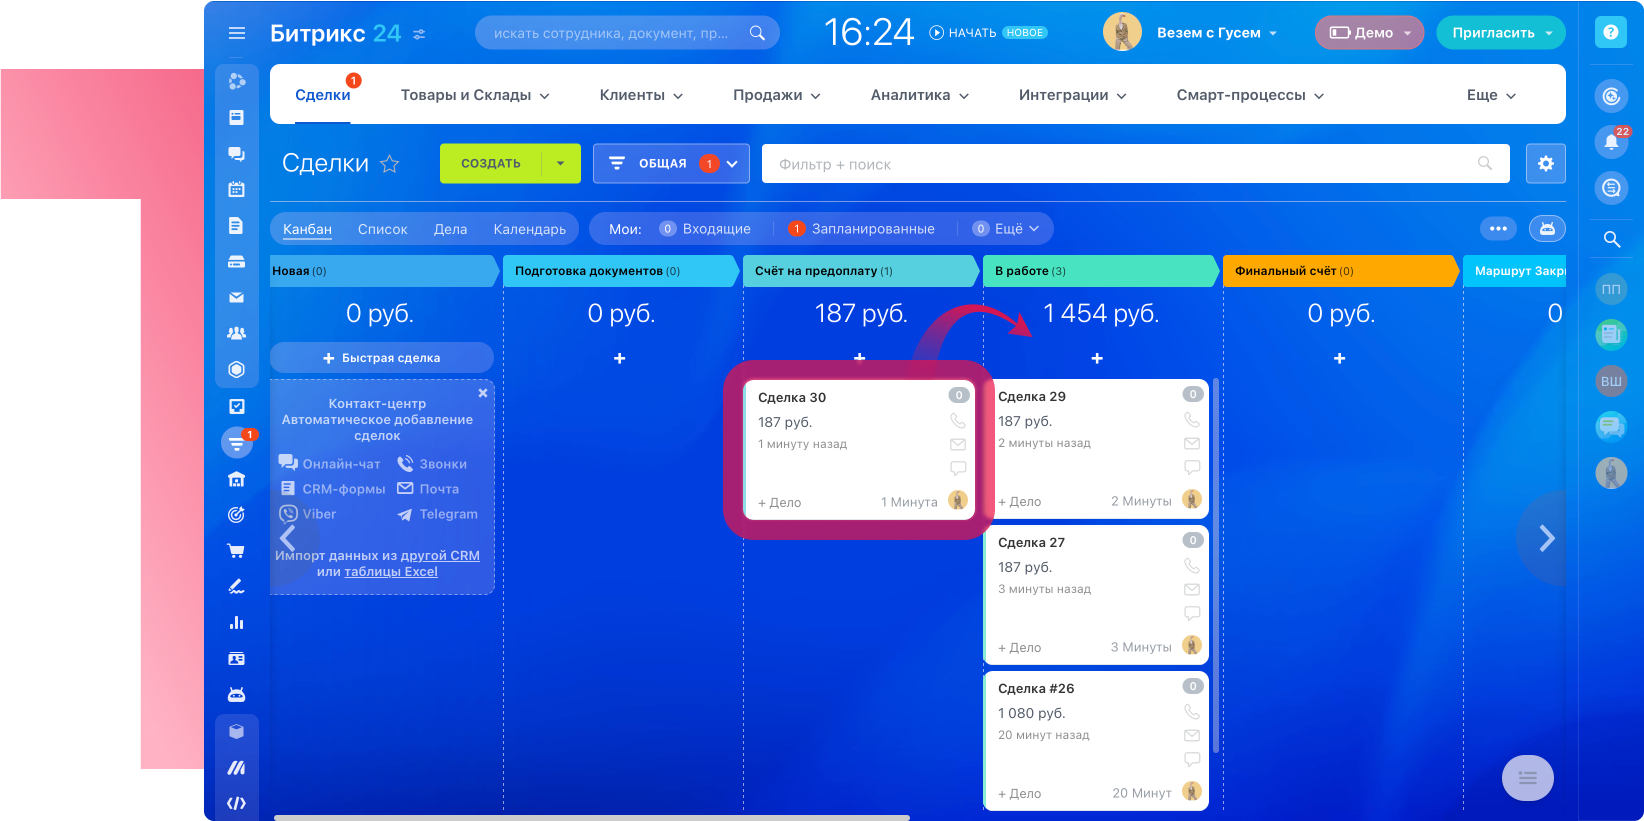Image resolution: width=1644 pixels, height=821 pixels.
Task: Select the Список view tab
Action: 383,229
